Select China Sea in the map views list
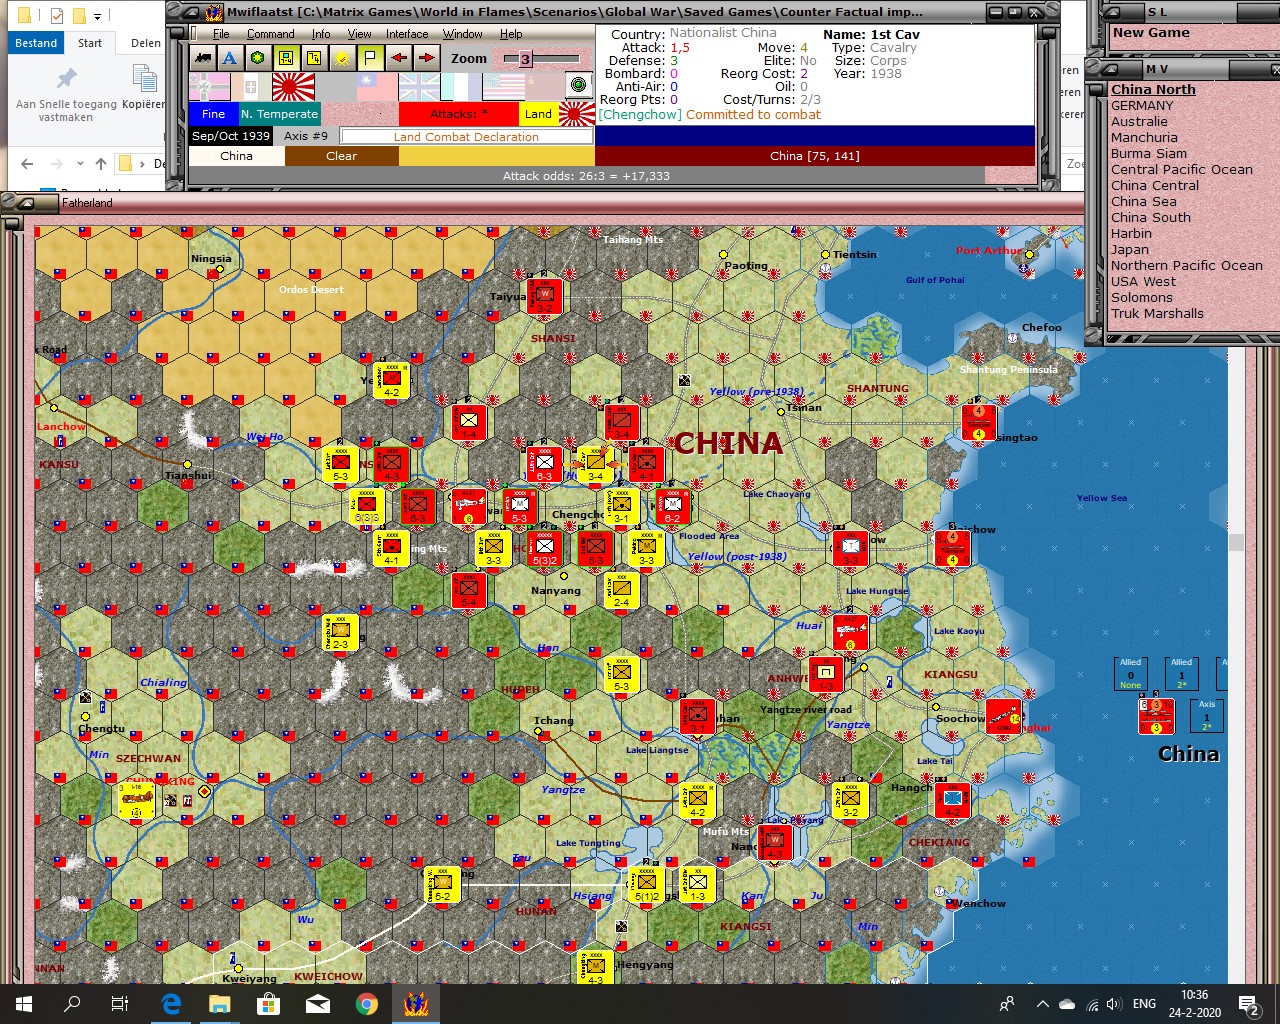The height and width of the screenshot is (1024, 1280). click(x=1144, y=201)
